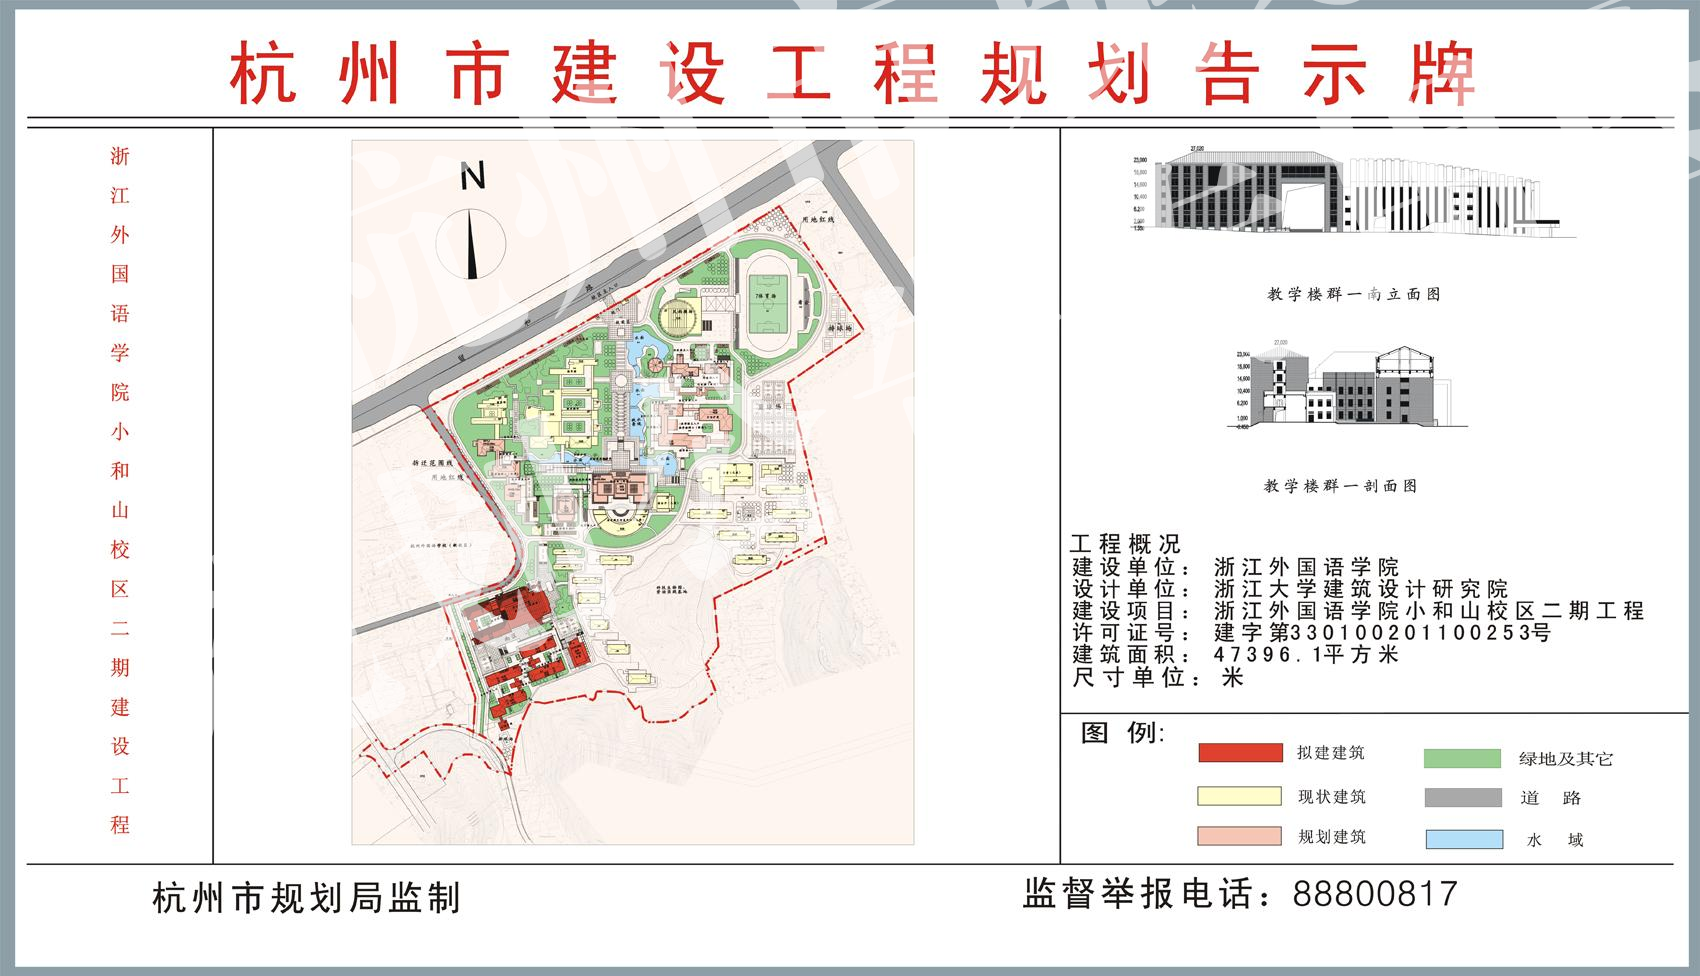Click the blue 水域 legend swatch

click(x=1463, y=839)
